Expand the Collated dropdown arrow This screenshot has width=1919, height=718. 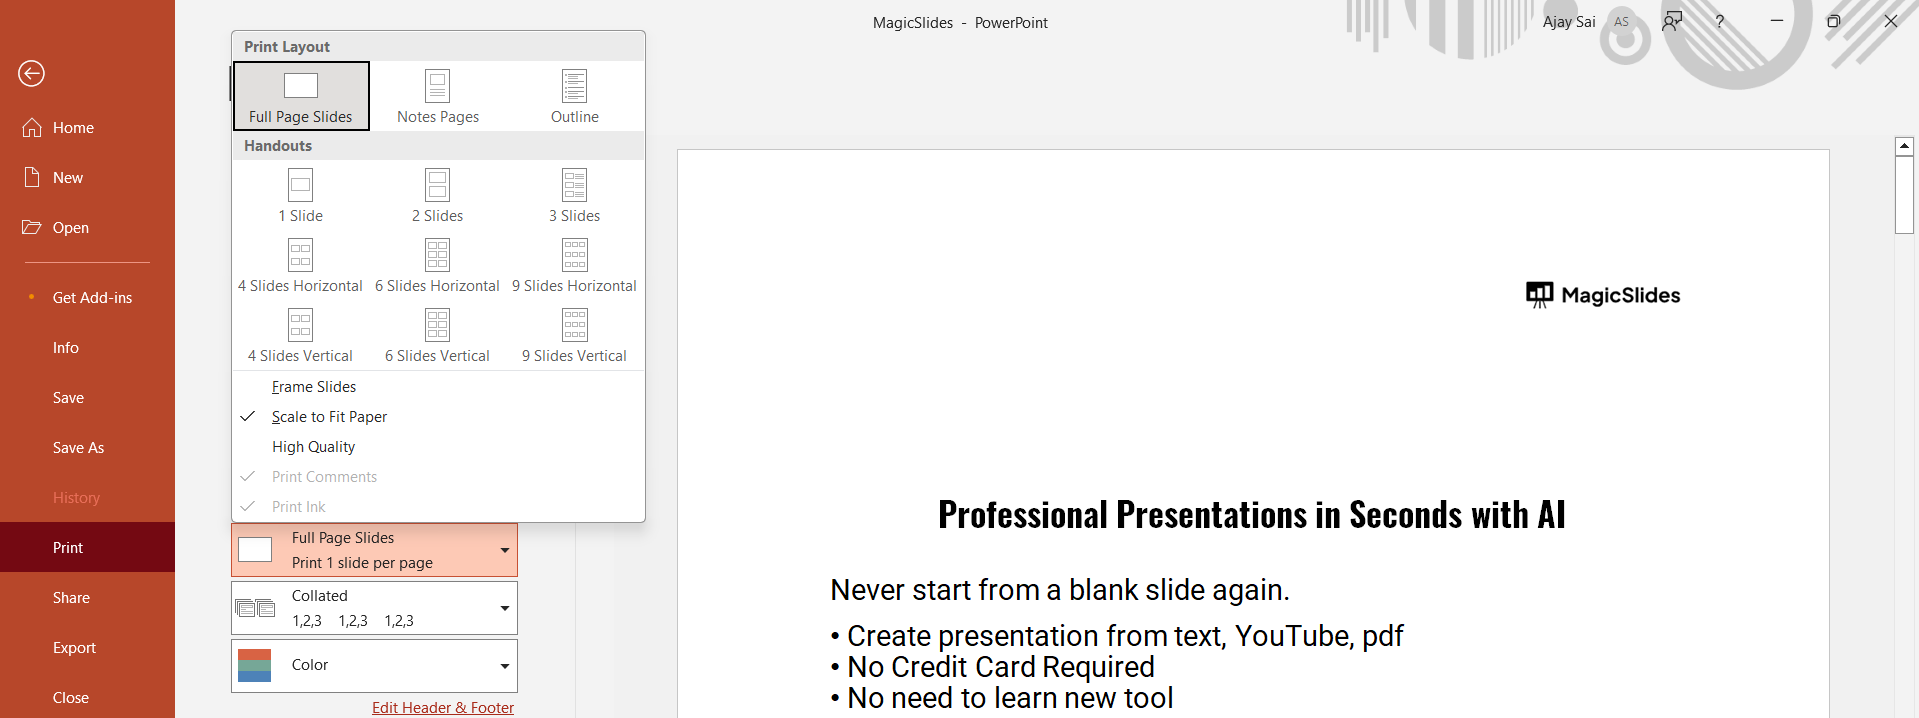pyautogui.click(x=505, y=608)
